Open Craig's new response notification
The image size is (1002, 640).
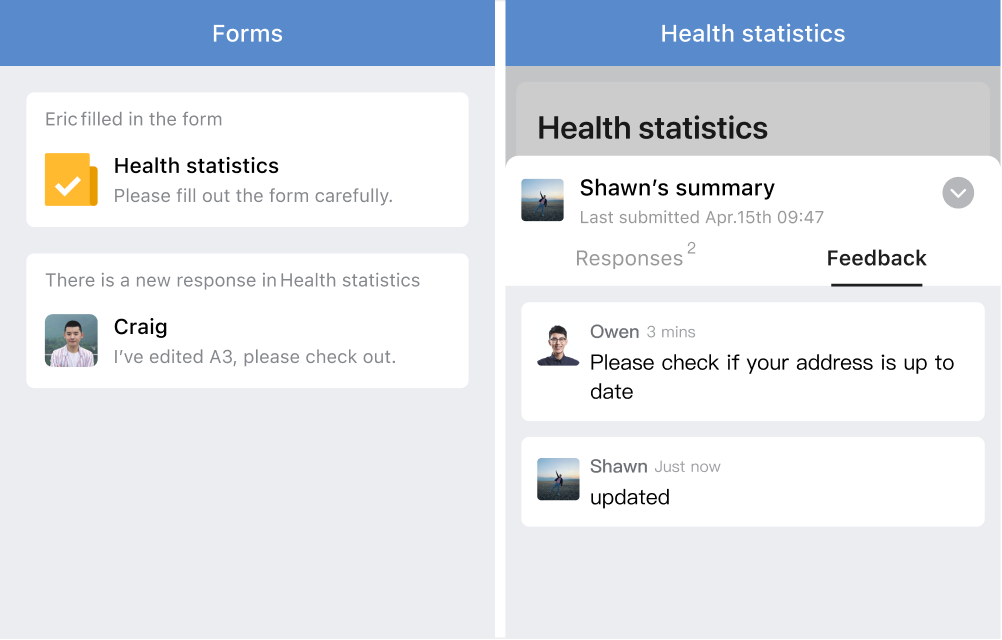point(247,321)
